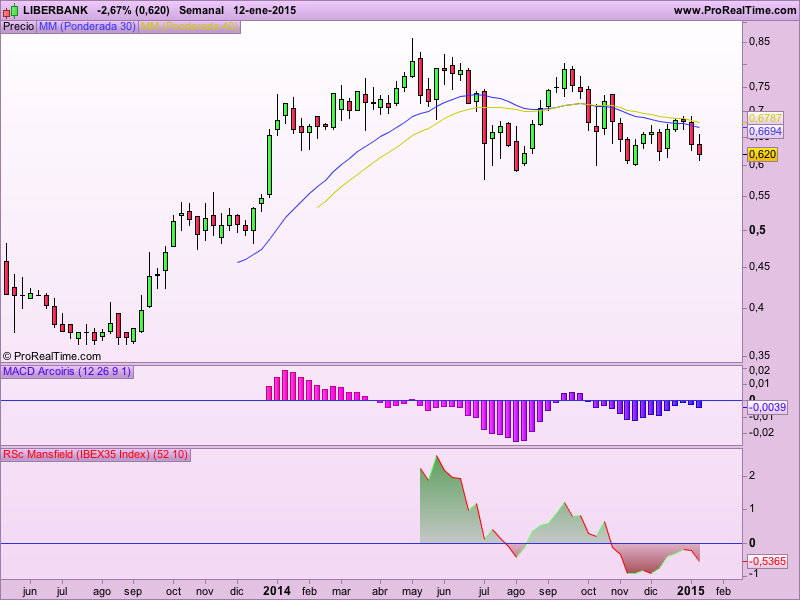
Task: Click the LIBERBANK ticker name
Action: [x=56, y=10]
